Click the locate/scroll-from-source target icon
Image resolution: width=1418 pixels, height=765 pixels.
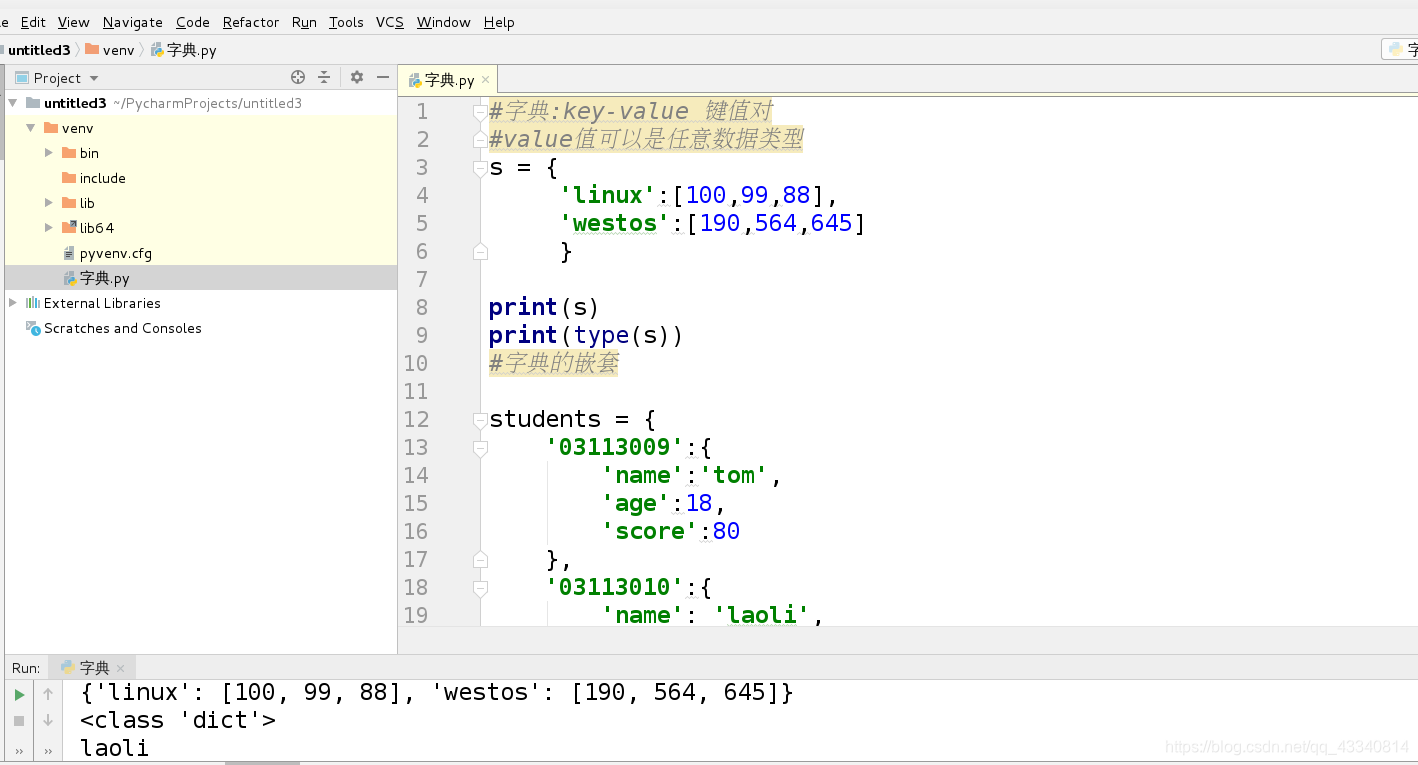click(297, 77)
